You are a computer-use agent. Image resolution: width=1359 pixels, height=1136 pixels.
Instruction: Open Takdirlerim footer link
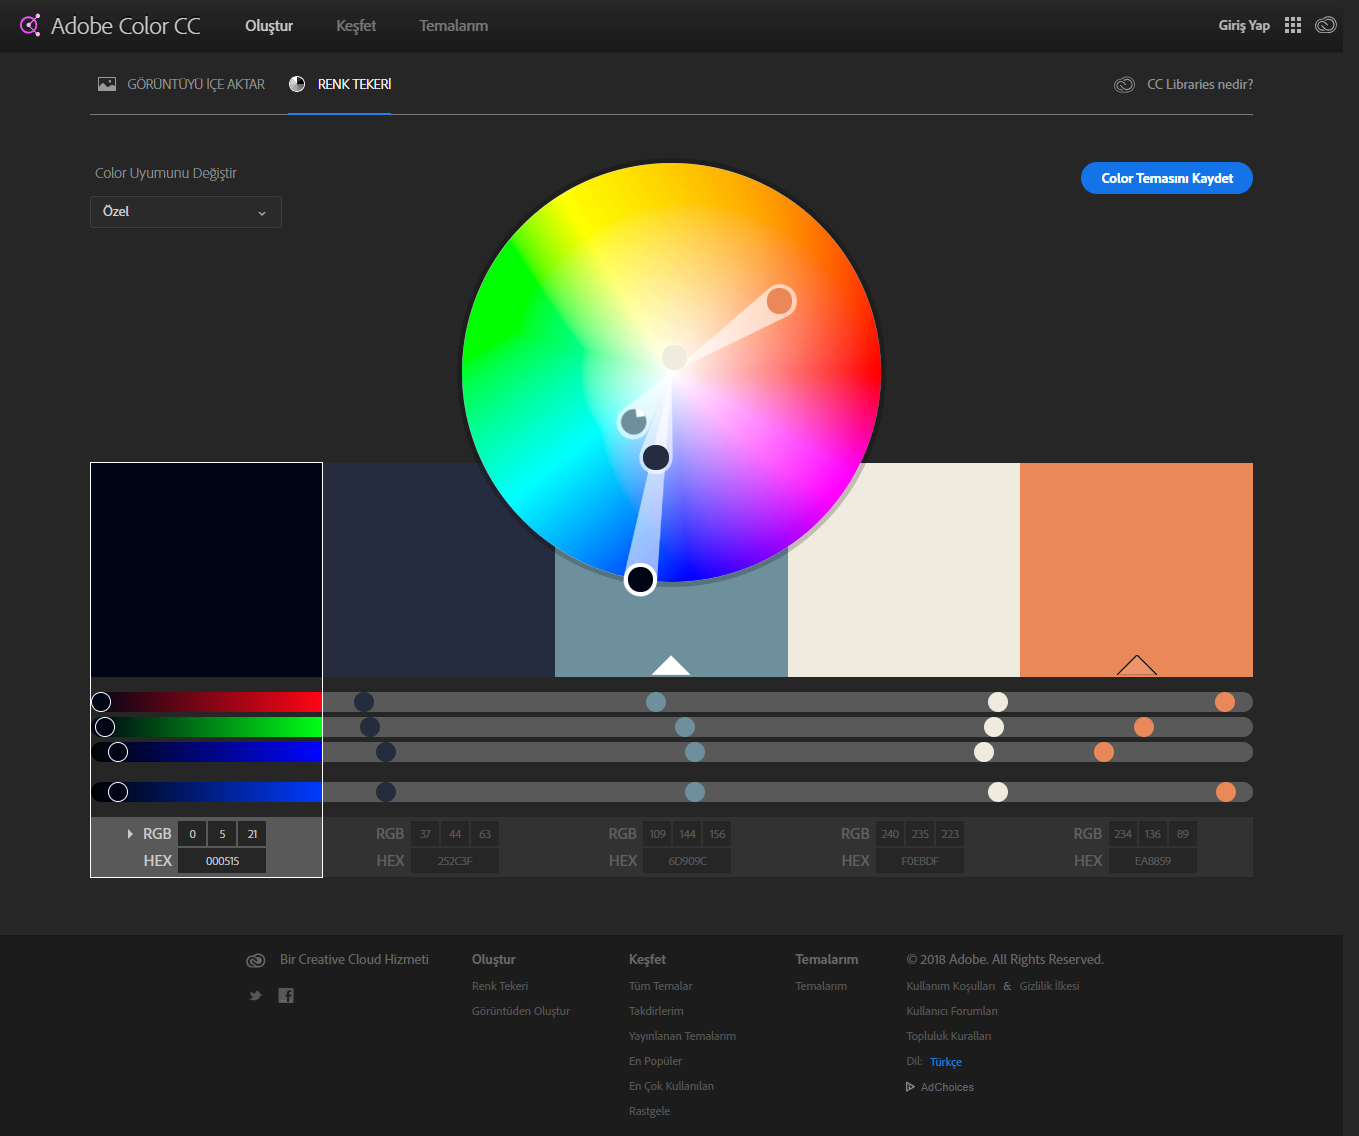tap(656, 1011)
